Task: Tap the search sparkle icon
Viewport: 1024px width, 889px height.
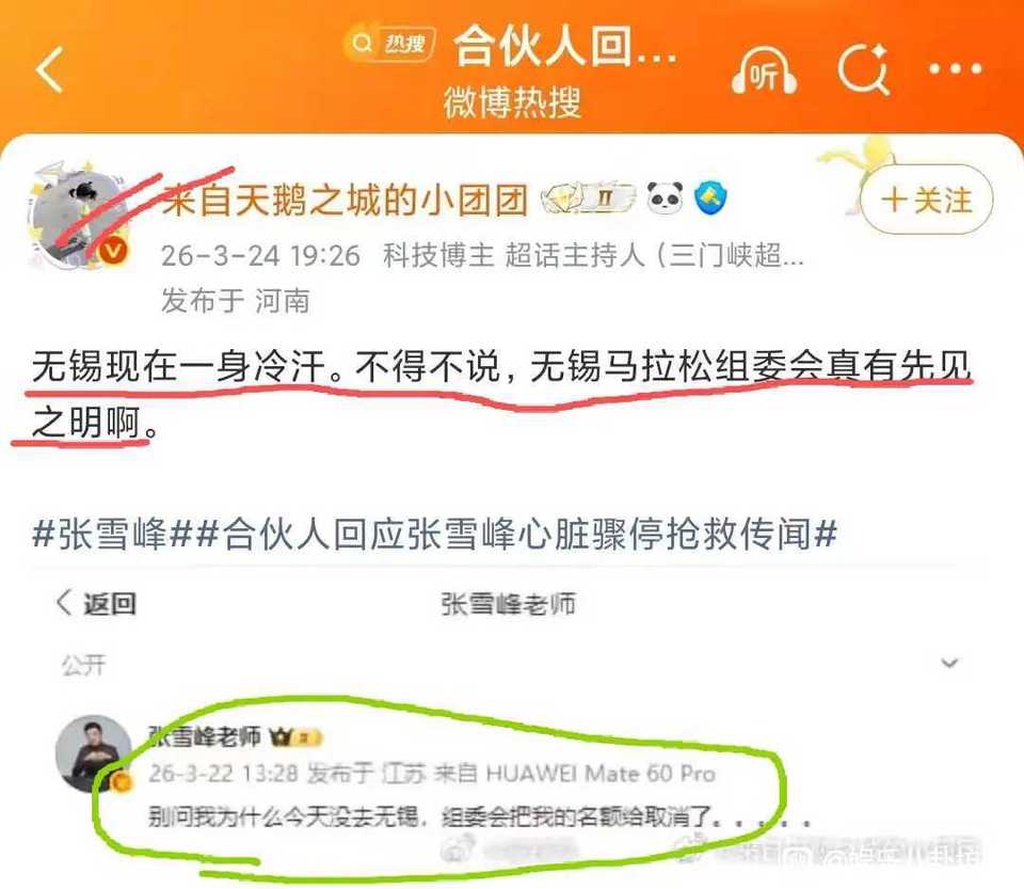Action: coord(864,69)
